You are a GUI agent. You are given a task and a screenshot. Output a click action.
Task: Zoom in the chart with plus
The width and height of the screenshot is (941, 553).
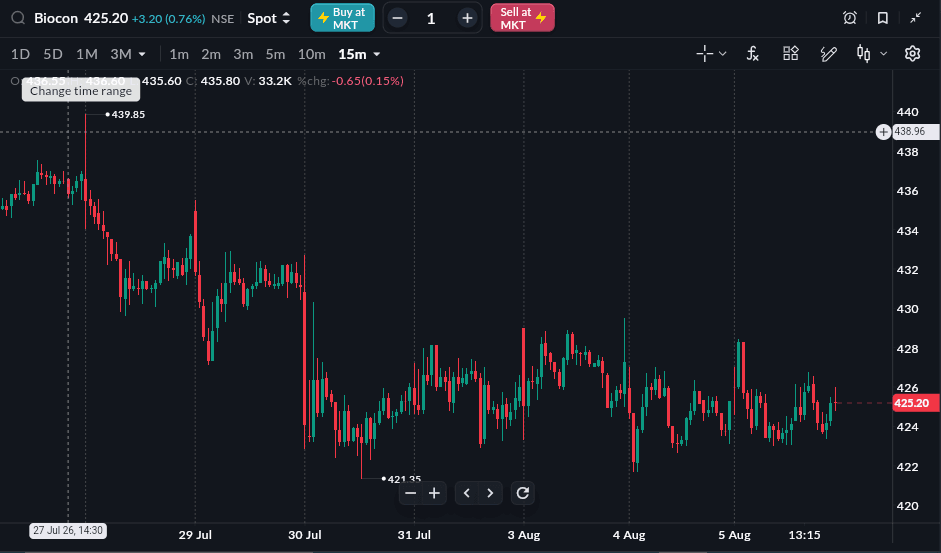pyautogui.click(x=434, y=493)
